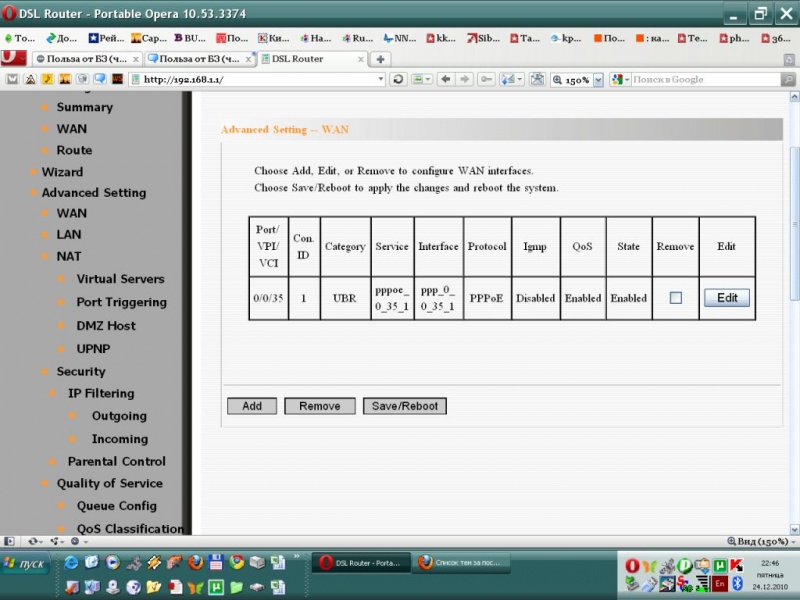Click the Add button
This screenshot has width=800, height=600.
point(252,406)
